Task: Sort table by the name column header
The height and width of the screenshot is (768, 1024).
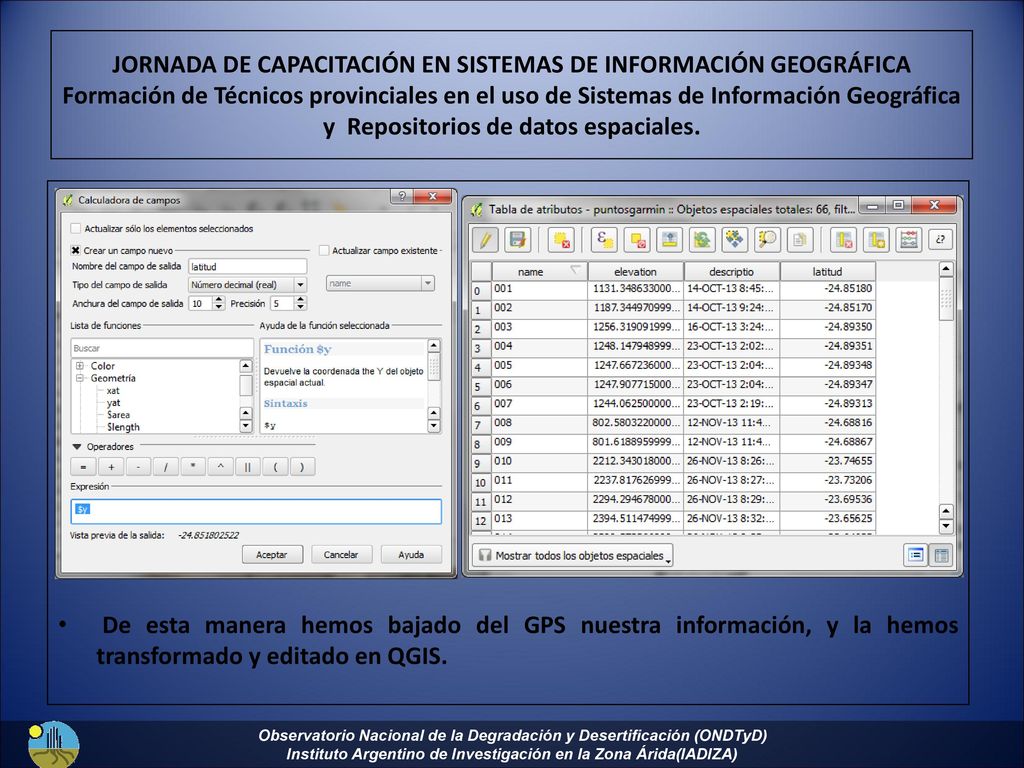Action: coord(539,272)
